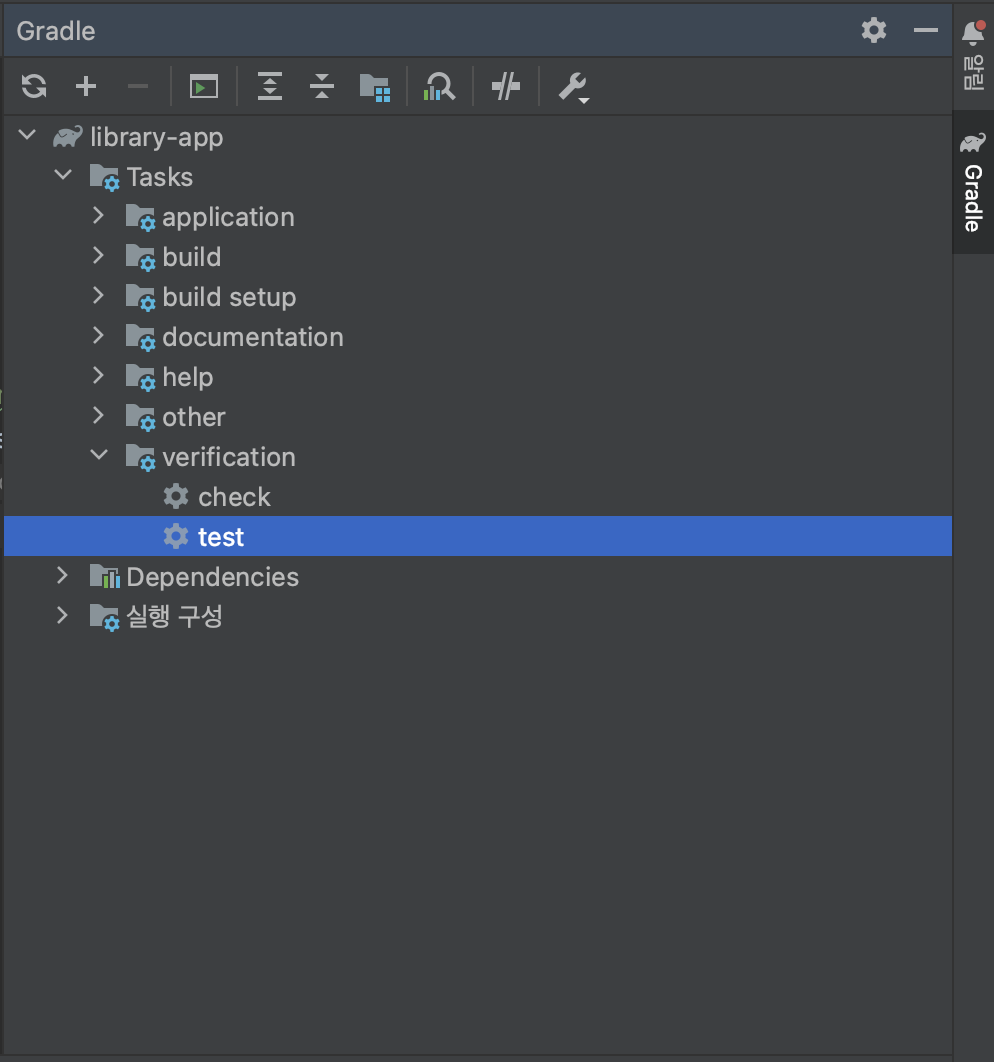The height and width of the screenshot is (1062, 994).
Task: Click gear icon of check task
Action: click(176, 496)
